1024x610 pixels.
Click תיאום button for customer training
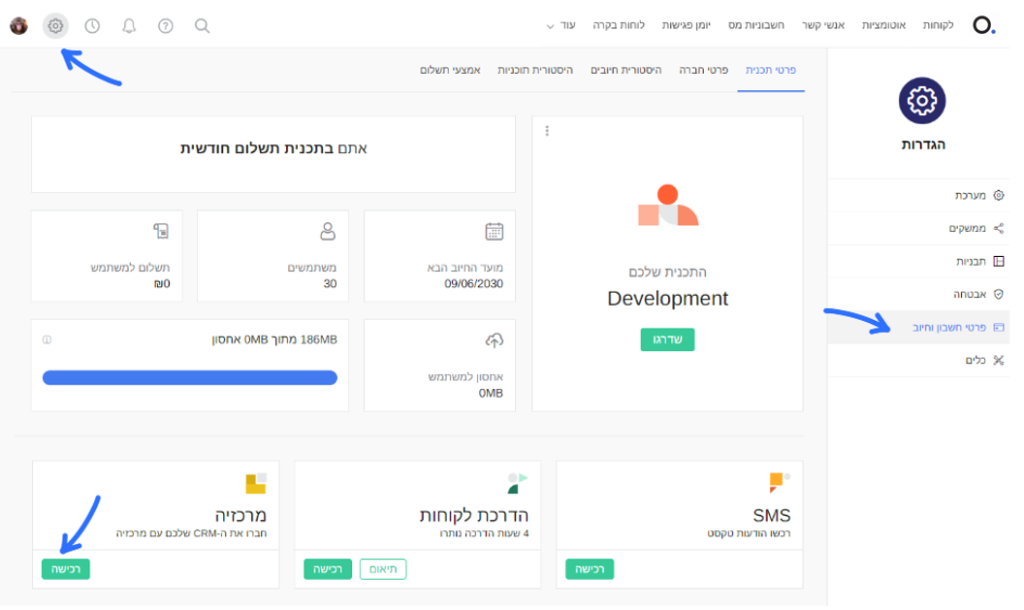coord(383,569)
